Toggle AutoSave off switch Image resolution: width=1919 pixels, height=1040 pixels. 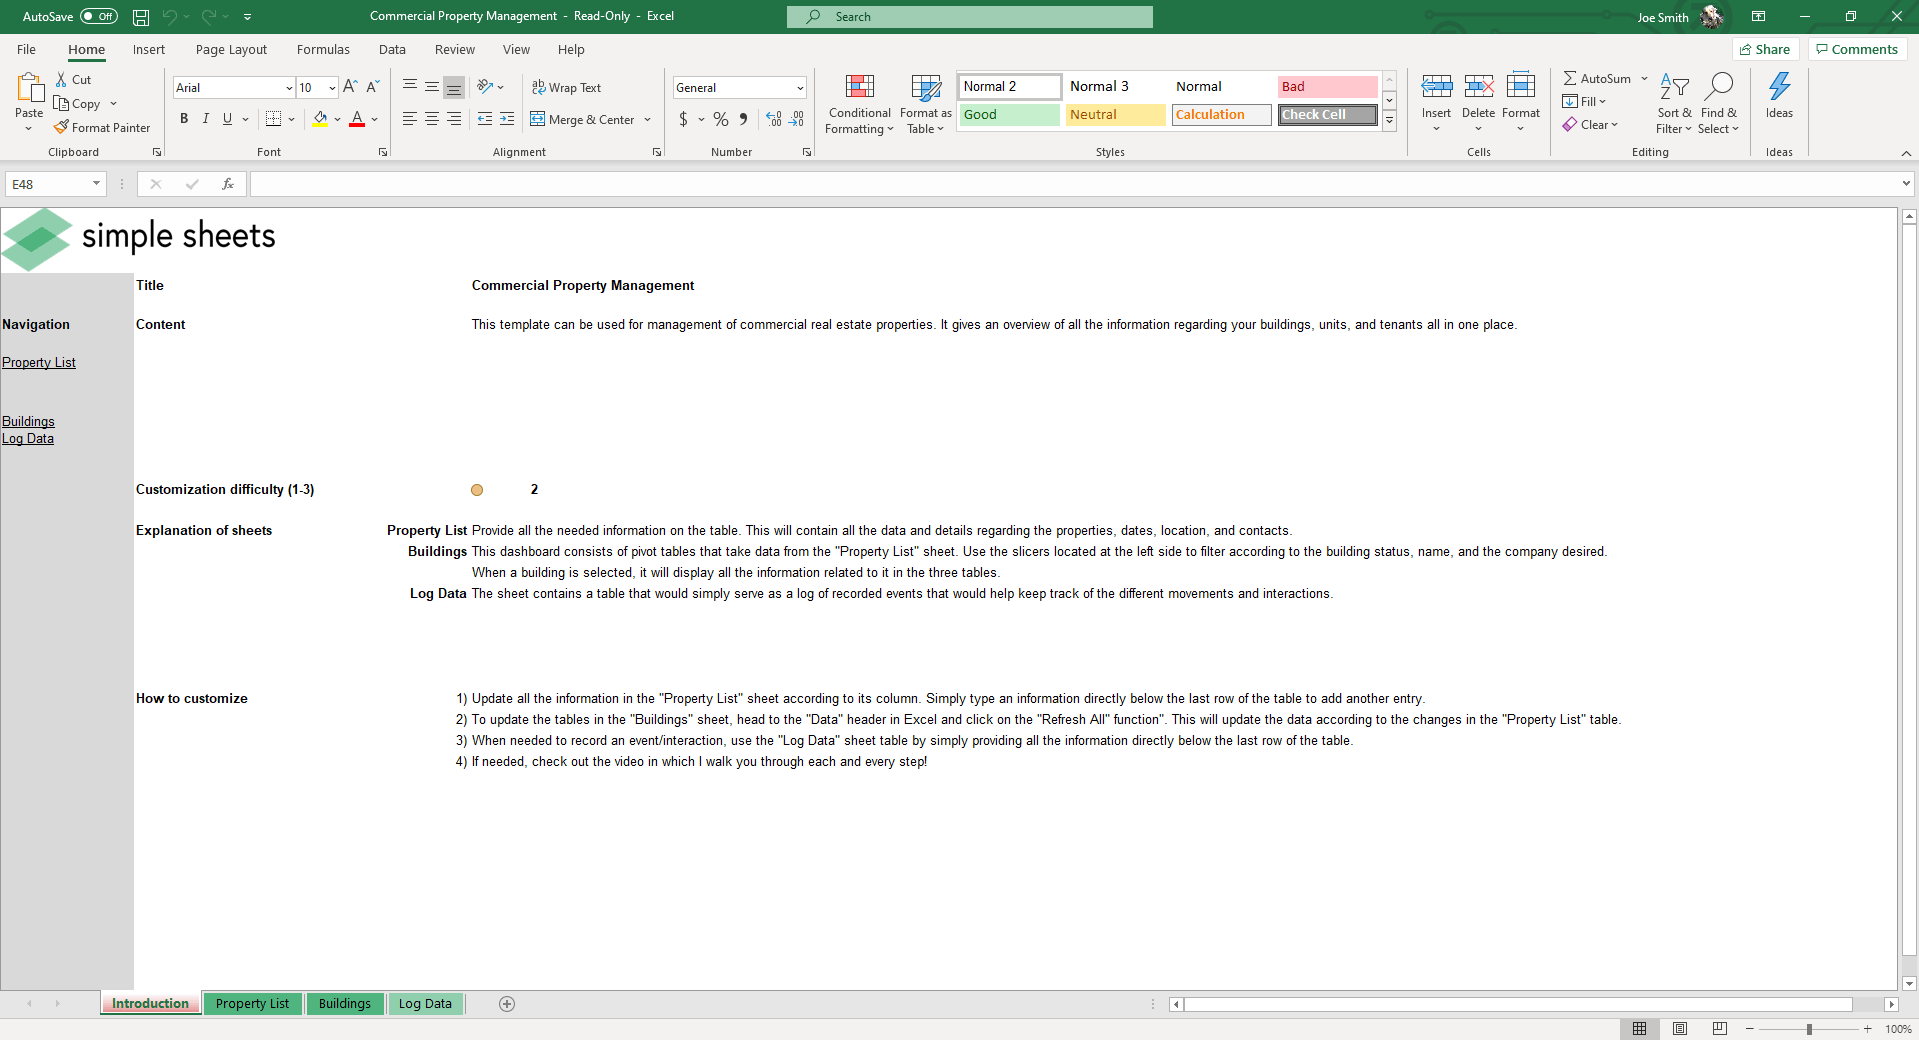pos(98,16)
